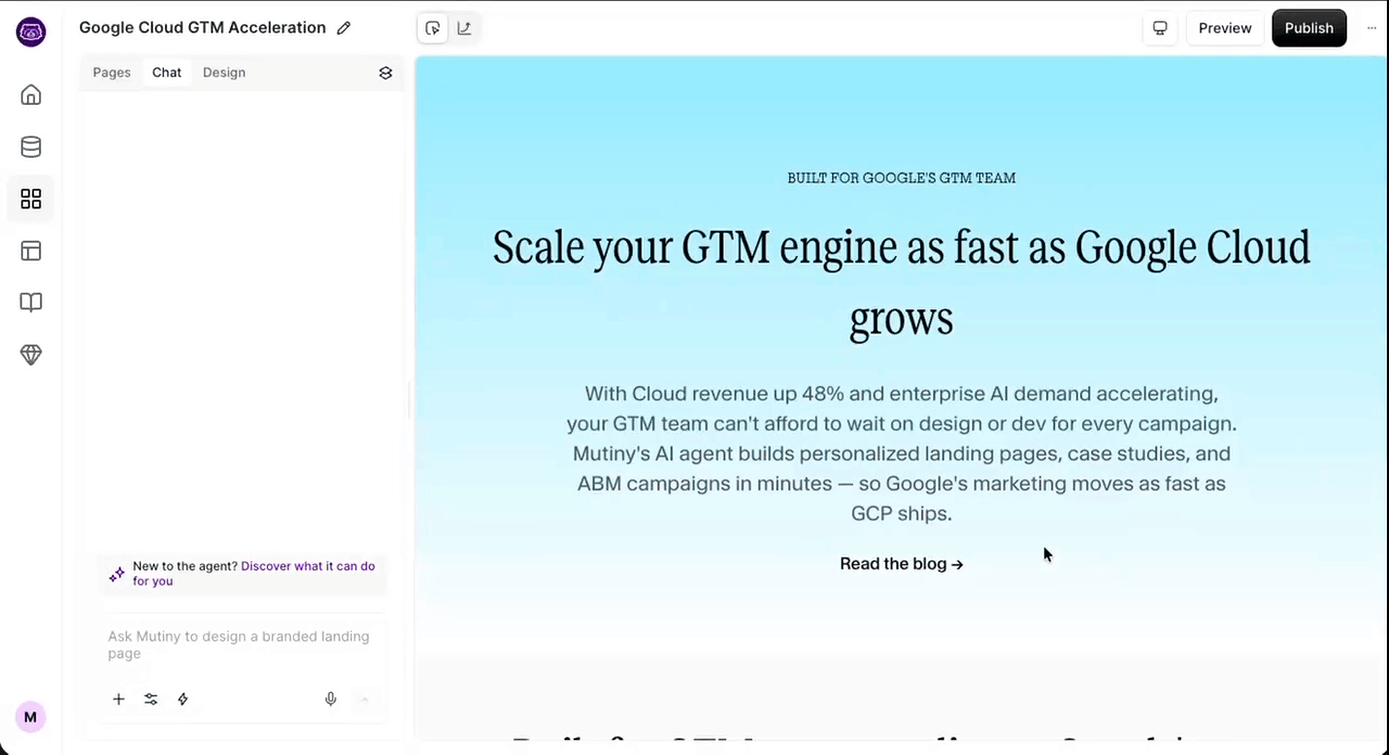Screen dimensions: 1389x755
Task: Open the book icon in sidebar
Action: pos(31,303)
